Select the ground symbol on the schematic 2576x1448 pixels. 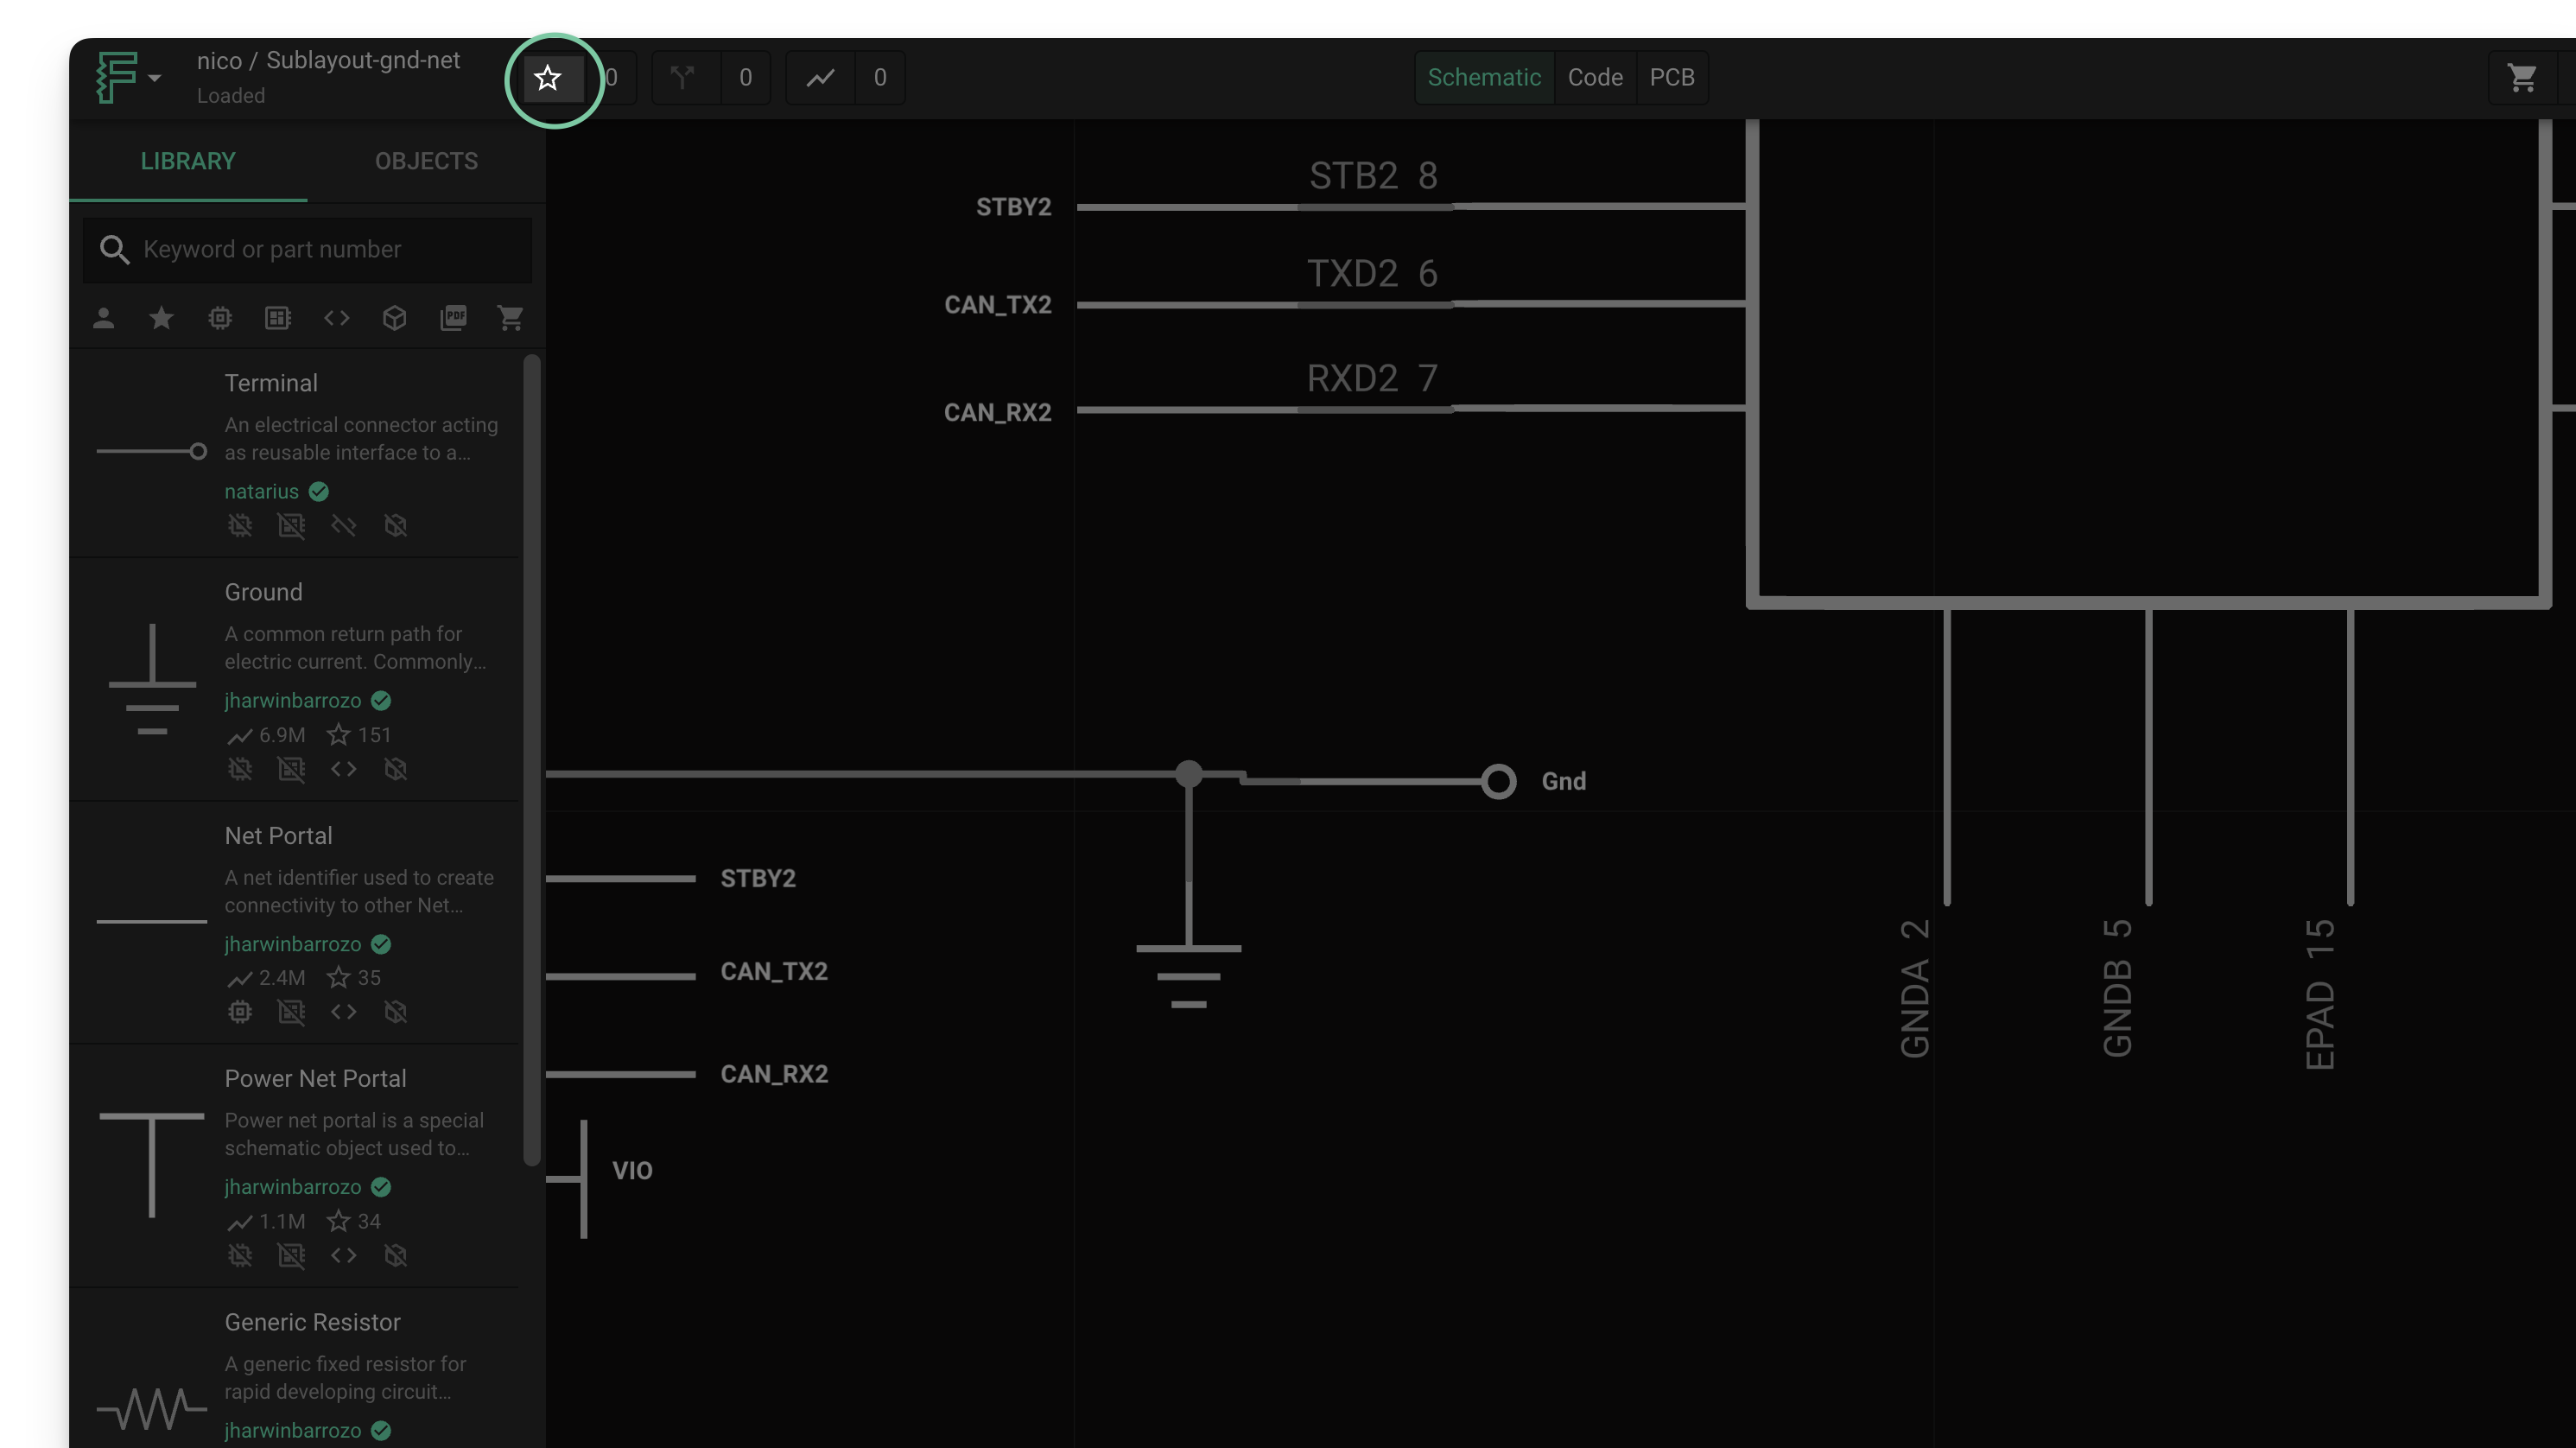(1189, 975)
